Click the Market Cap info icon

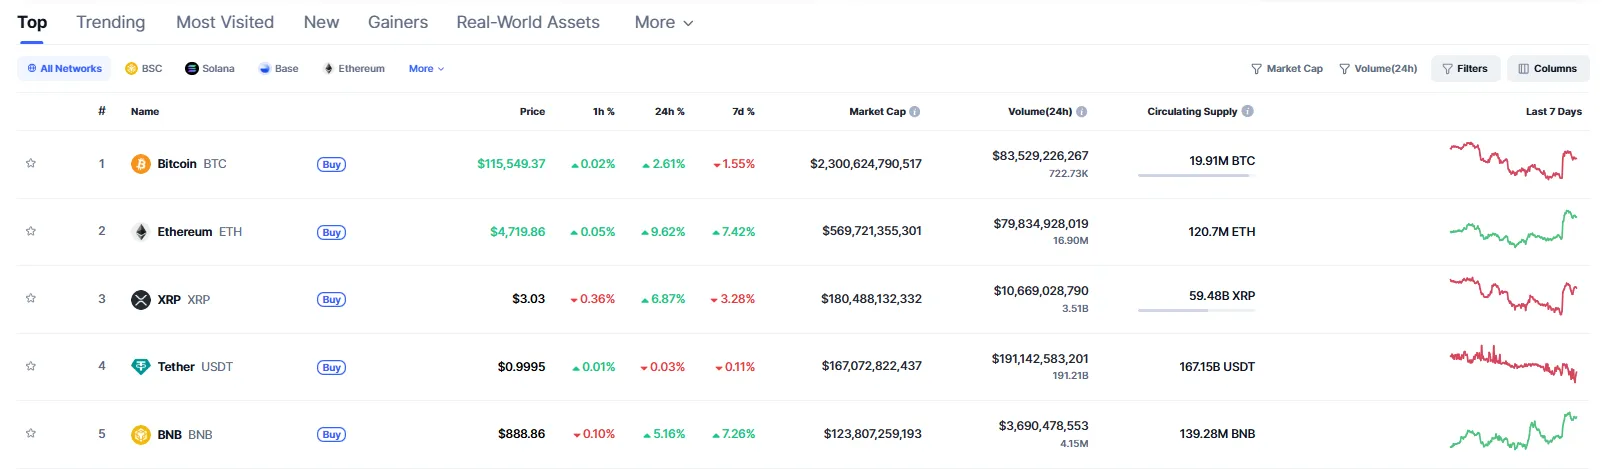pos(915,112)
